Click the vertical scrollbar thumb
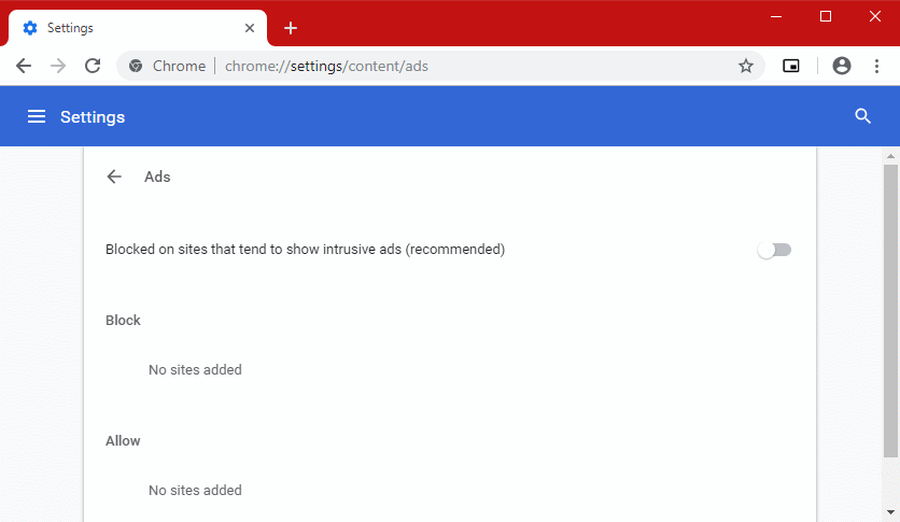900x522 pixels. tap(890, 310)
